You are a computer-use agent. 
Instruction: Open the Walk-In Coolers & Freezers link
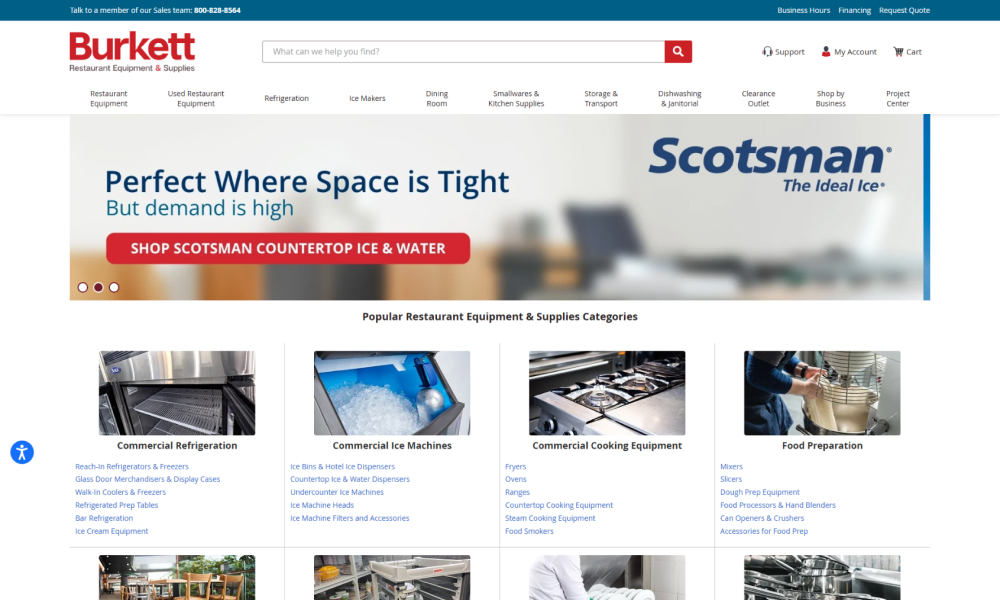(121, 492)
